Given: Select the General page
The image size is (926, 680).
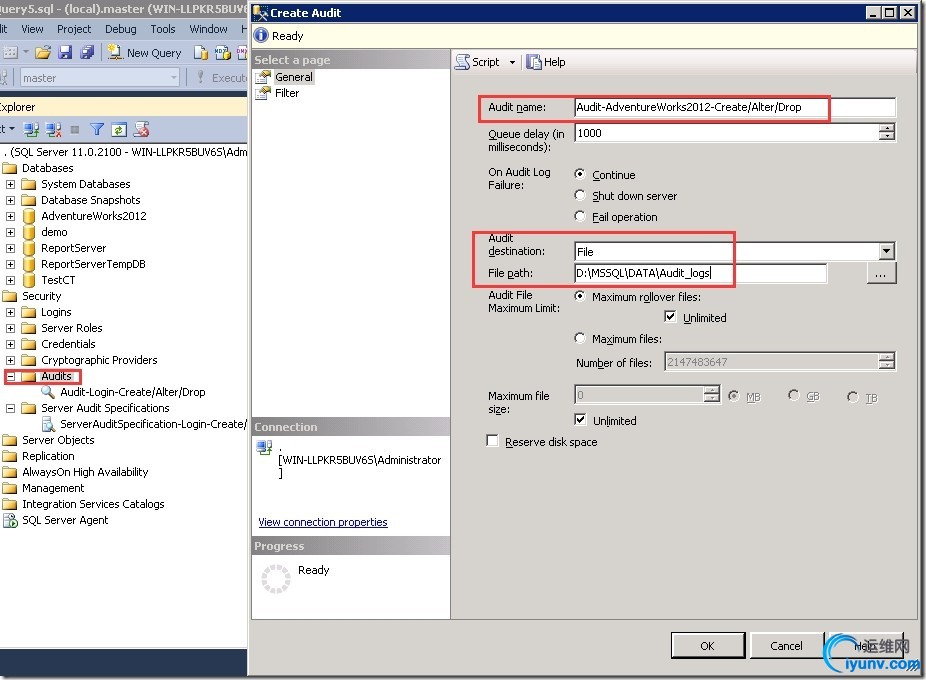Looking at the screenshot, I should 293,77.
